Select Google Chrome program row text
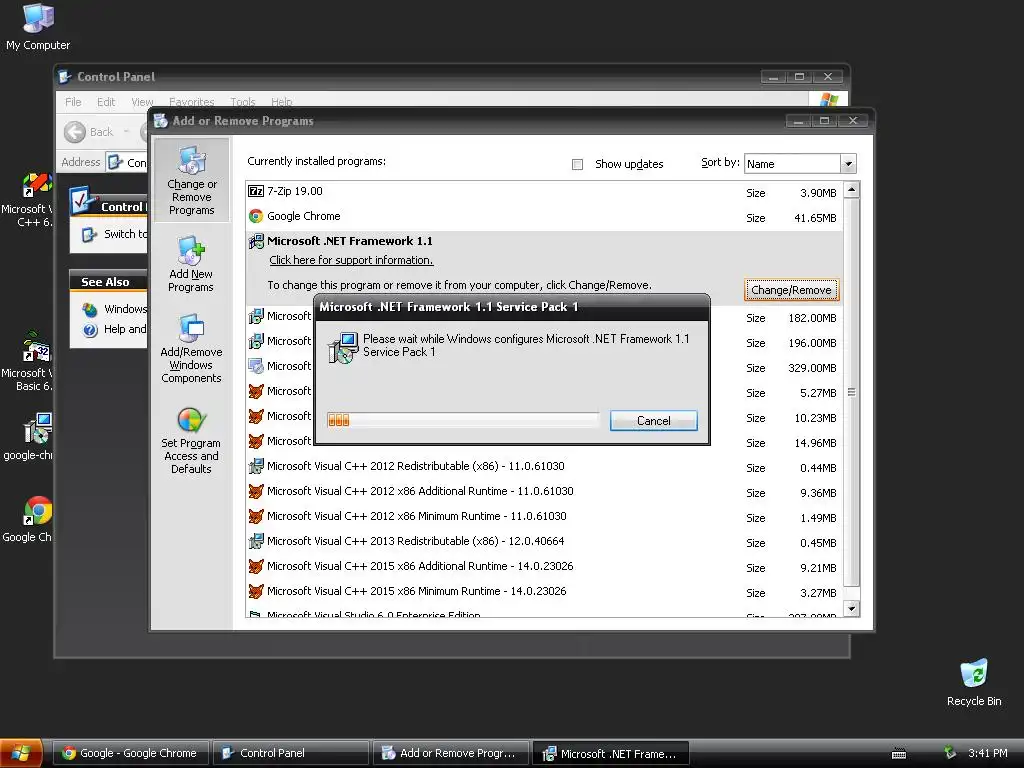 [304, 216]
